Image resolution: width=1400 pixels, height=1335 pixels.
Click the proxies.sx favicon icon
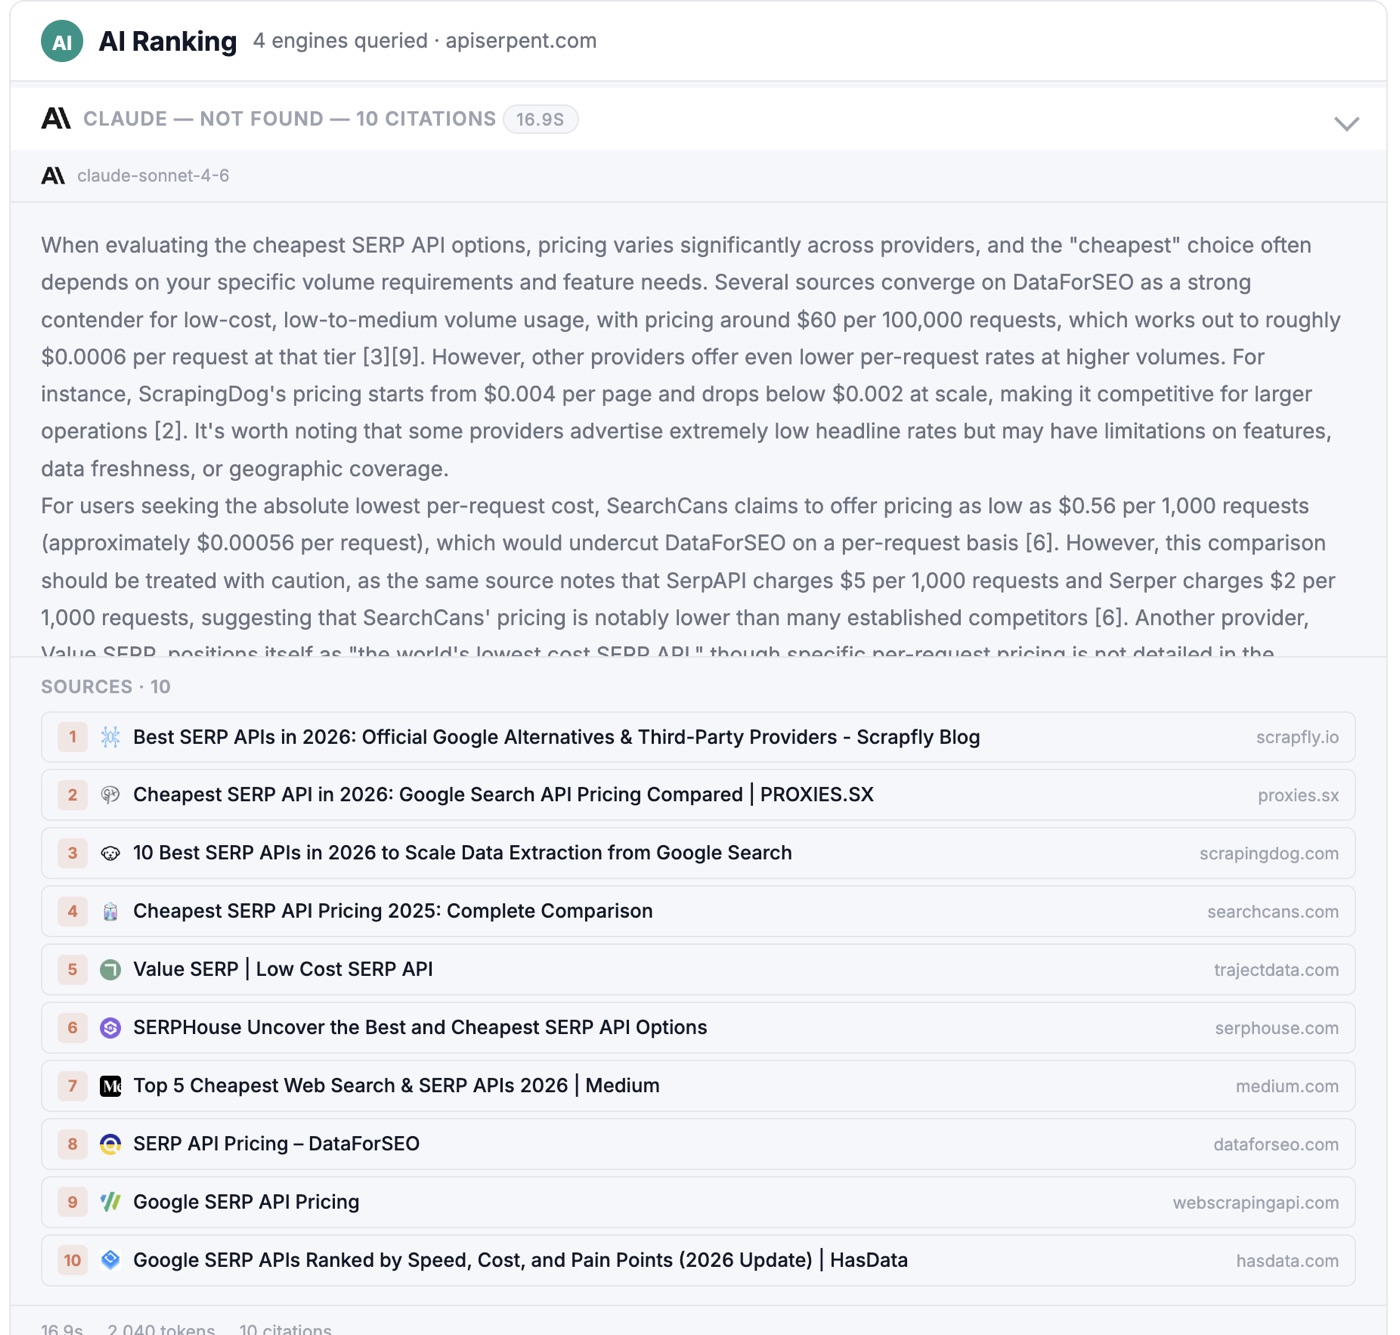[110, 795]
